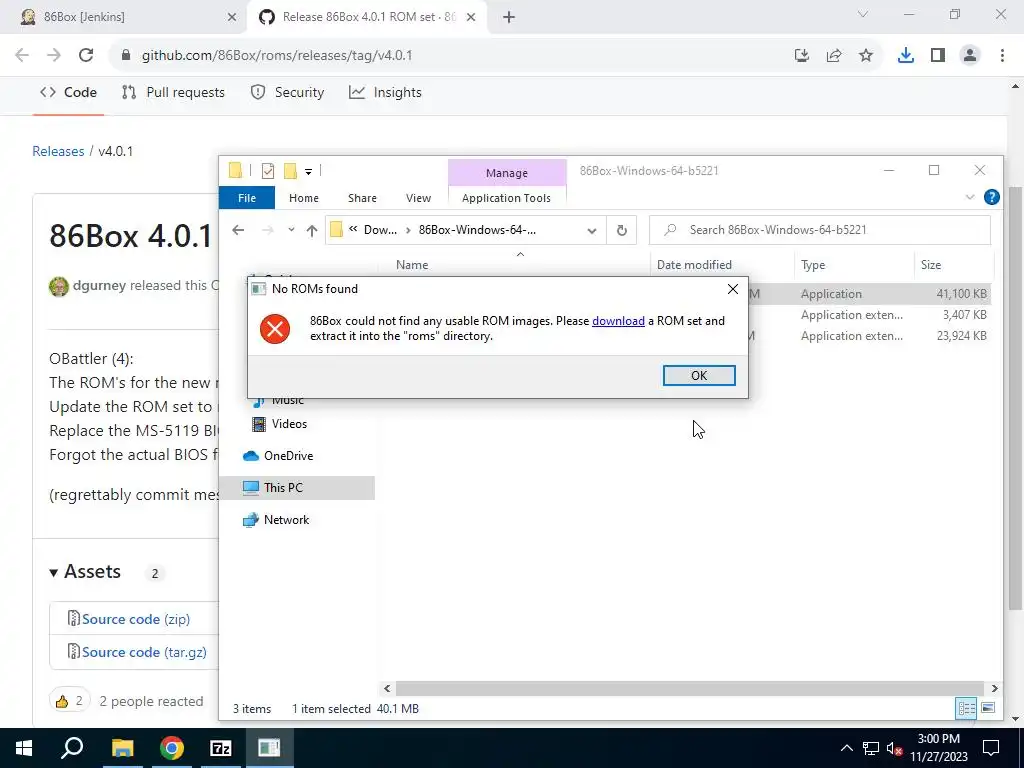Select the Manage contextual tab
1024x768 pixels.
click(507, 173)
